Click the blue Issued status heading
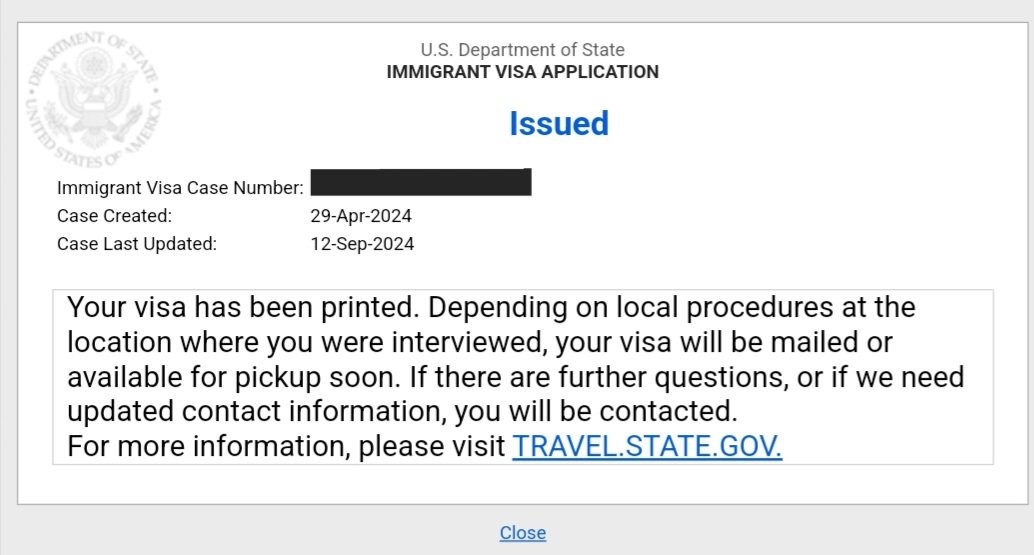Image resolution: width=1034 pixels, height=555 pixels. click(x=559, y=124)
